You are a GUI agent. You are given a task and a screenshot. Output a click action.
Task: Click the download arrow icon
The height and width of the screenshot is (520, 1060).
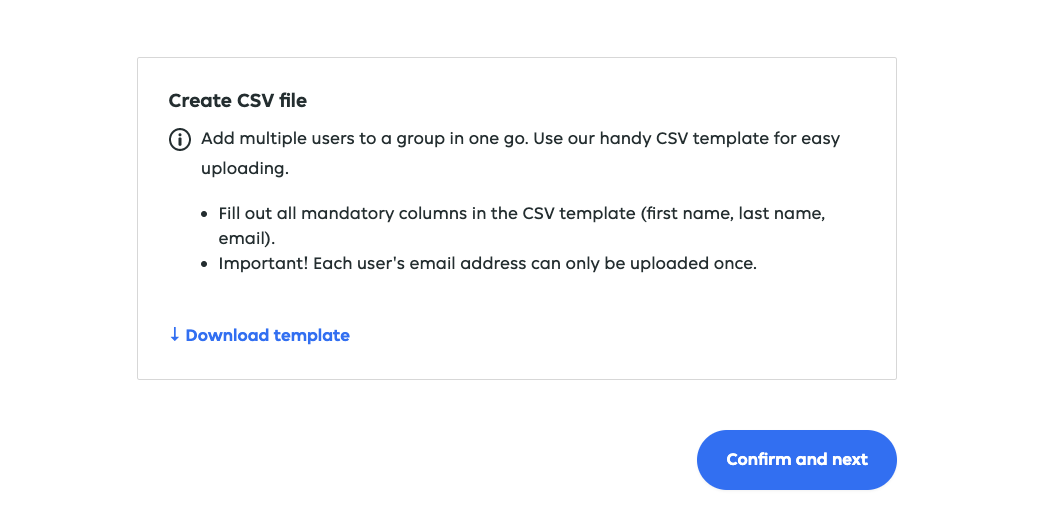(x=175, y=335)
